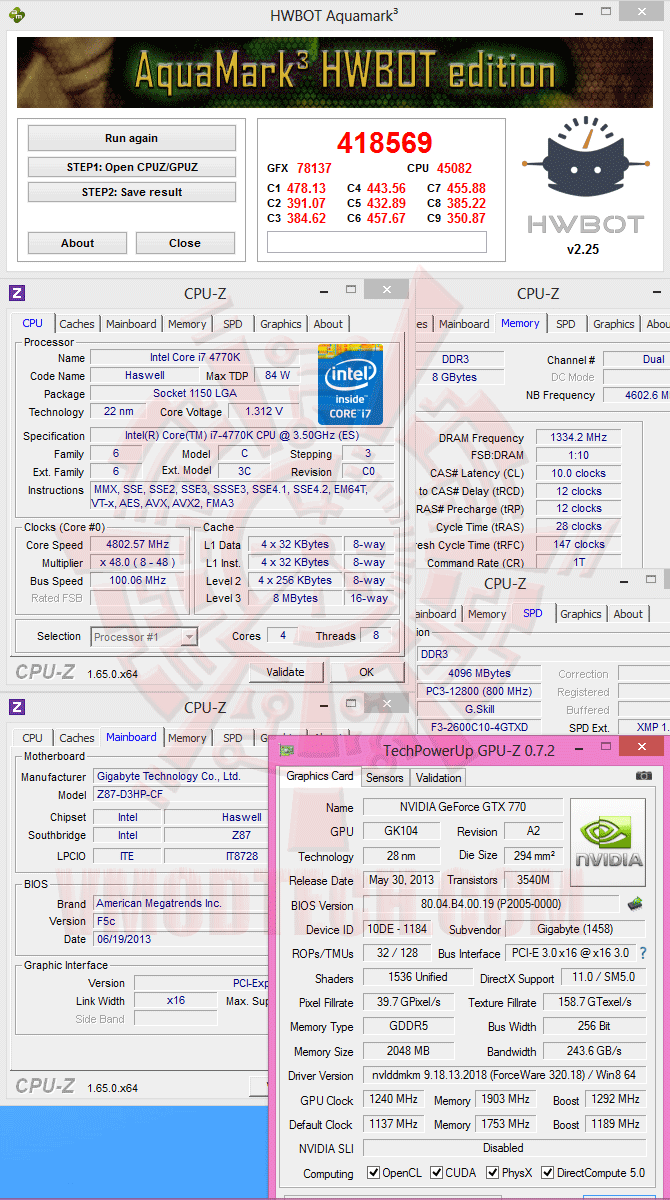Click the CPU-Z icon in the Mainboard tab window
The height and width of the screenshot is (1200, 670).
(x=17, y=707)
